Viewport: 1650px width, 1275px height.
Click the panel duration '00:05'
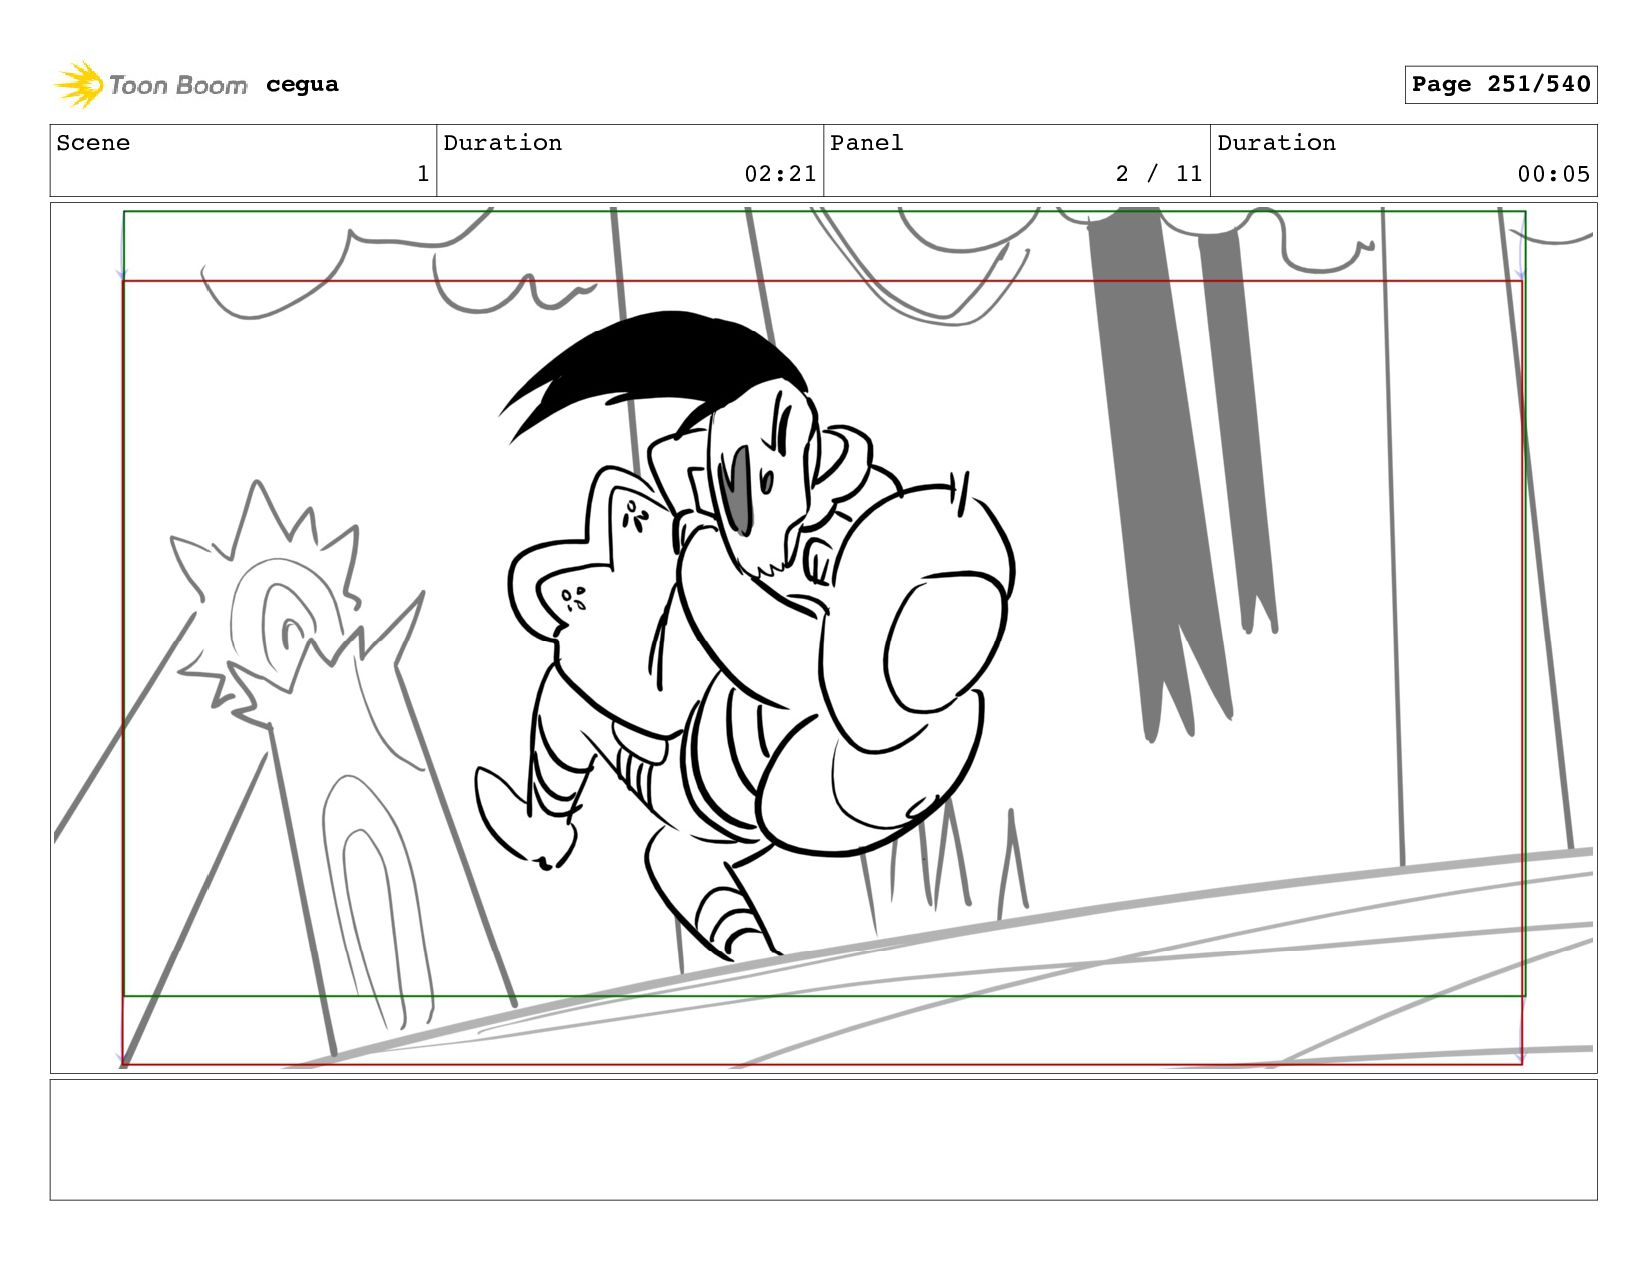coord(1553,174)
